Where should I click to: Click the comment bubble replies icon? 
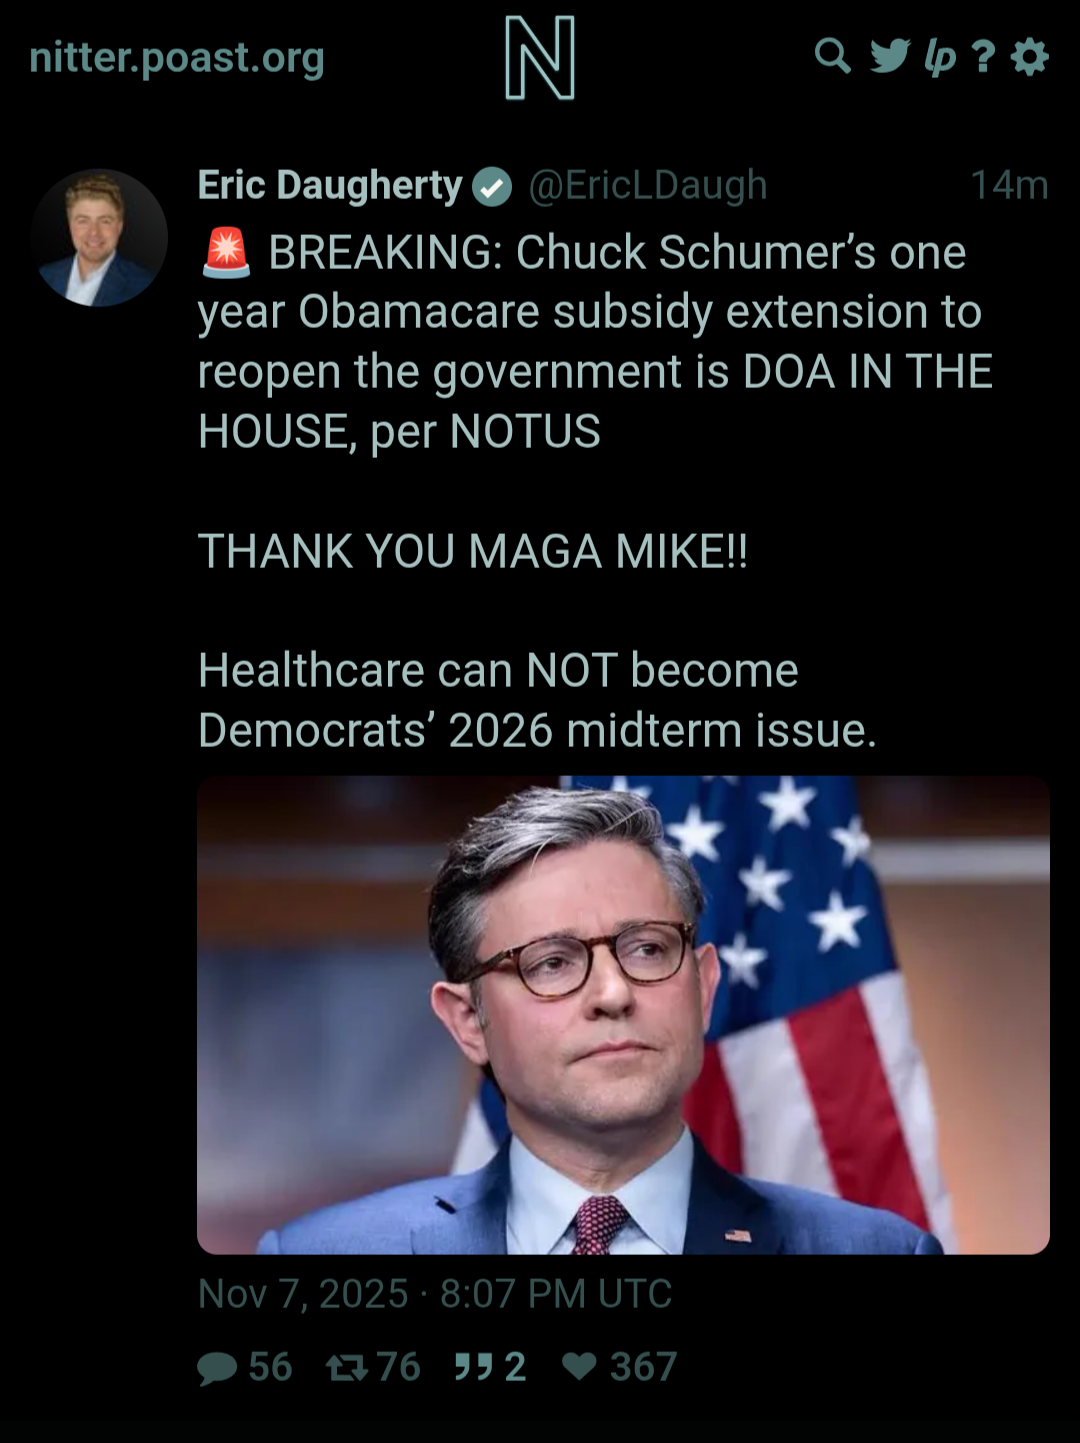pos(217,1367)
